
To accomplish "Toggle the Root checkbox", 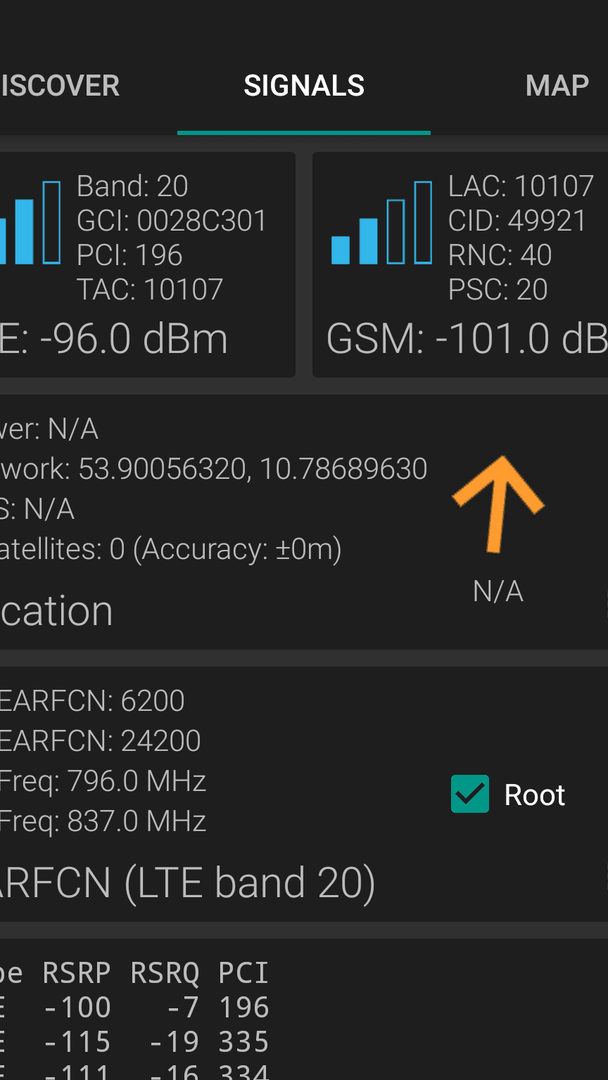I will click(x=470, y=793).
